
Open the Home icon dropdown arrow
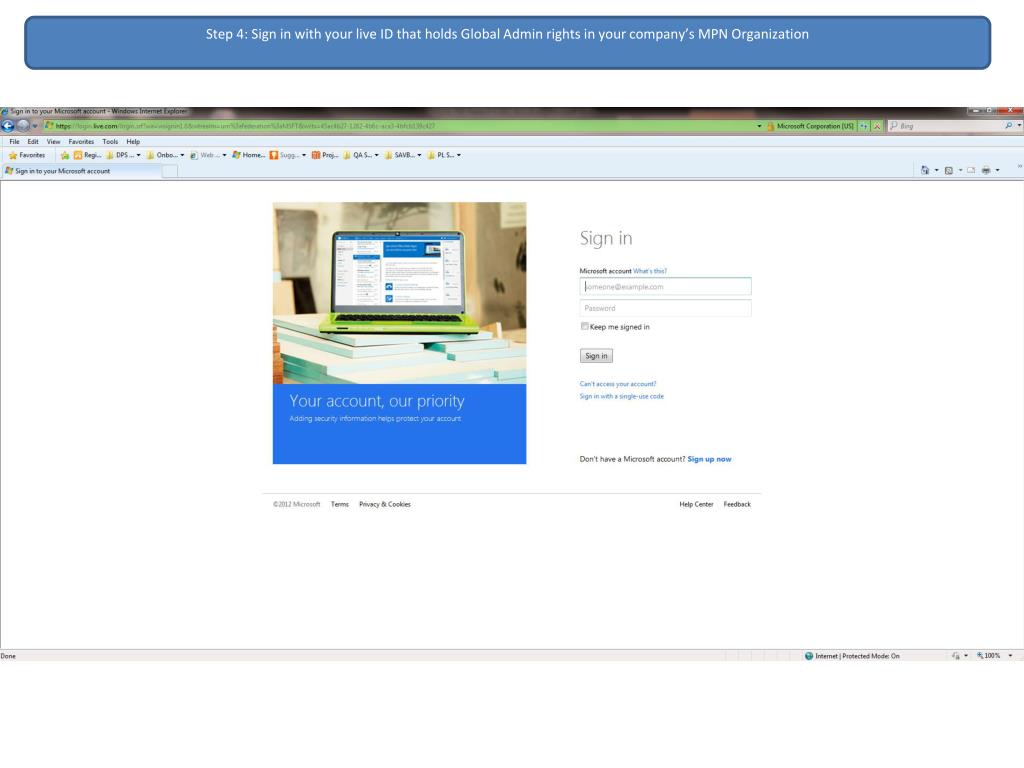pos(936,170)
